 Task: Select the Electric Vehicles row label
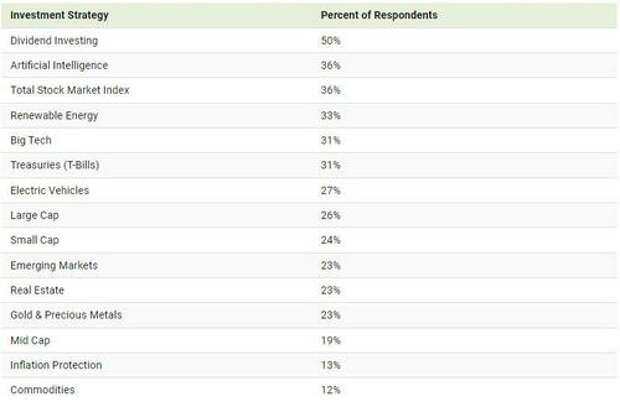click(x=50, y=191)
